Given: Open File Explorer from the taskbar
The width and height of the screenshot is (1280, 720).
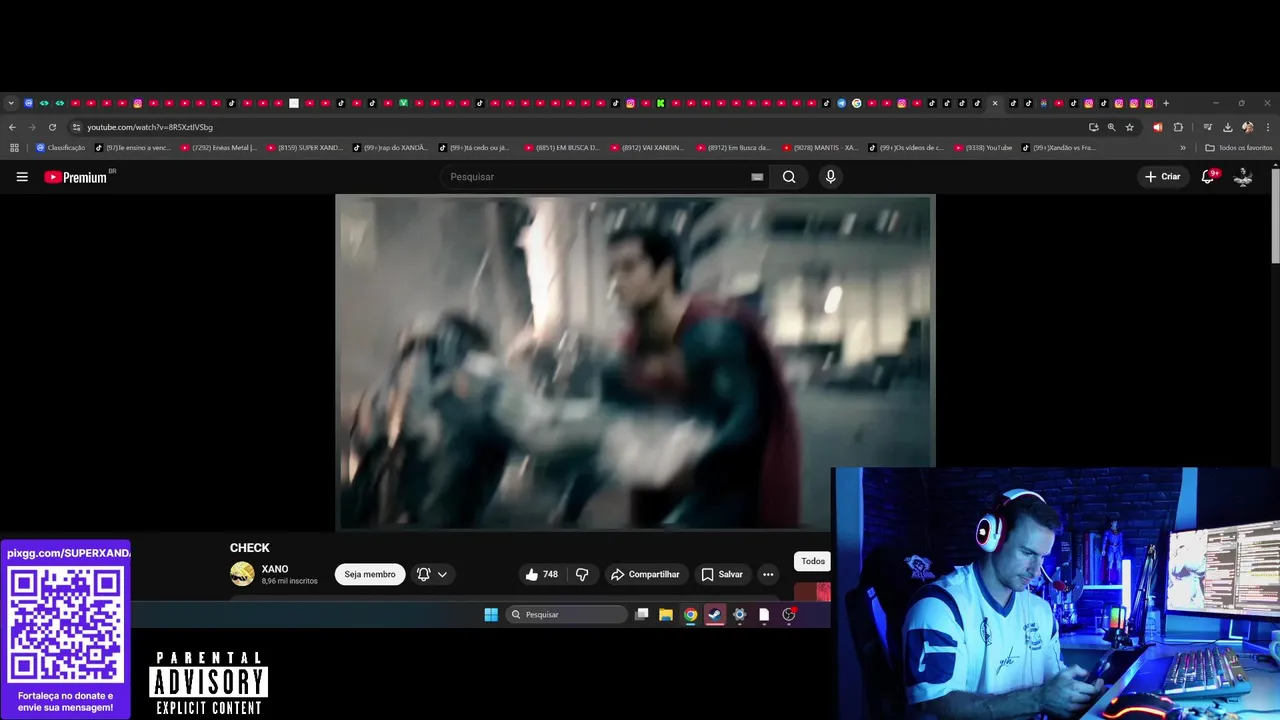Looking at the screenshot, I should tap(666, 615).
